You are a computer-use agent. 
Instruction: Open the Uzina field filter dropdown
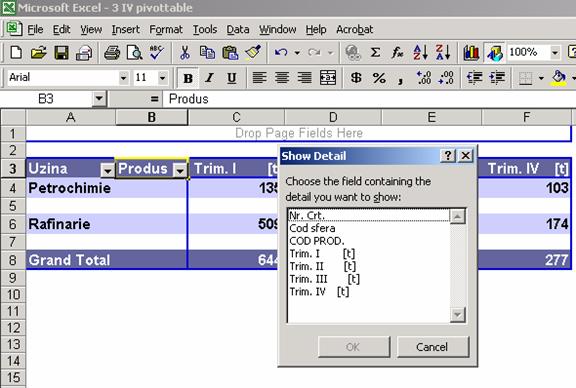107,170
